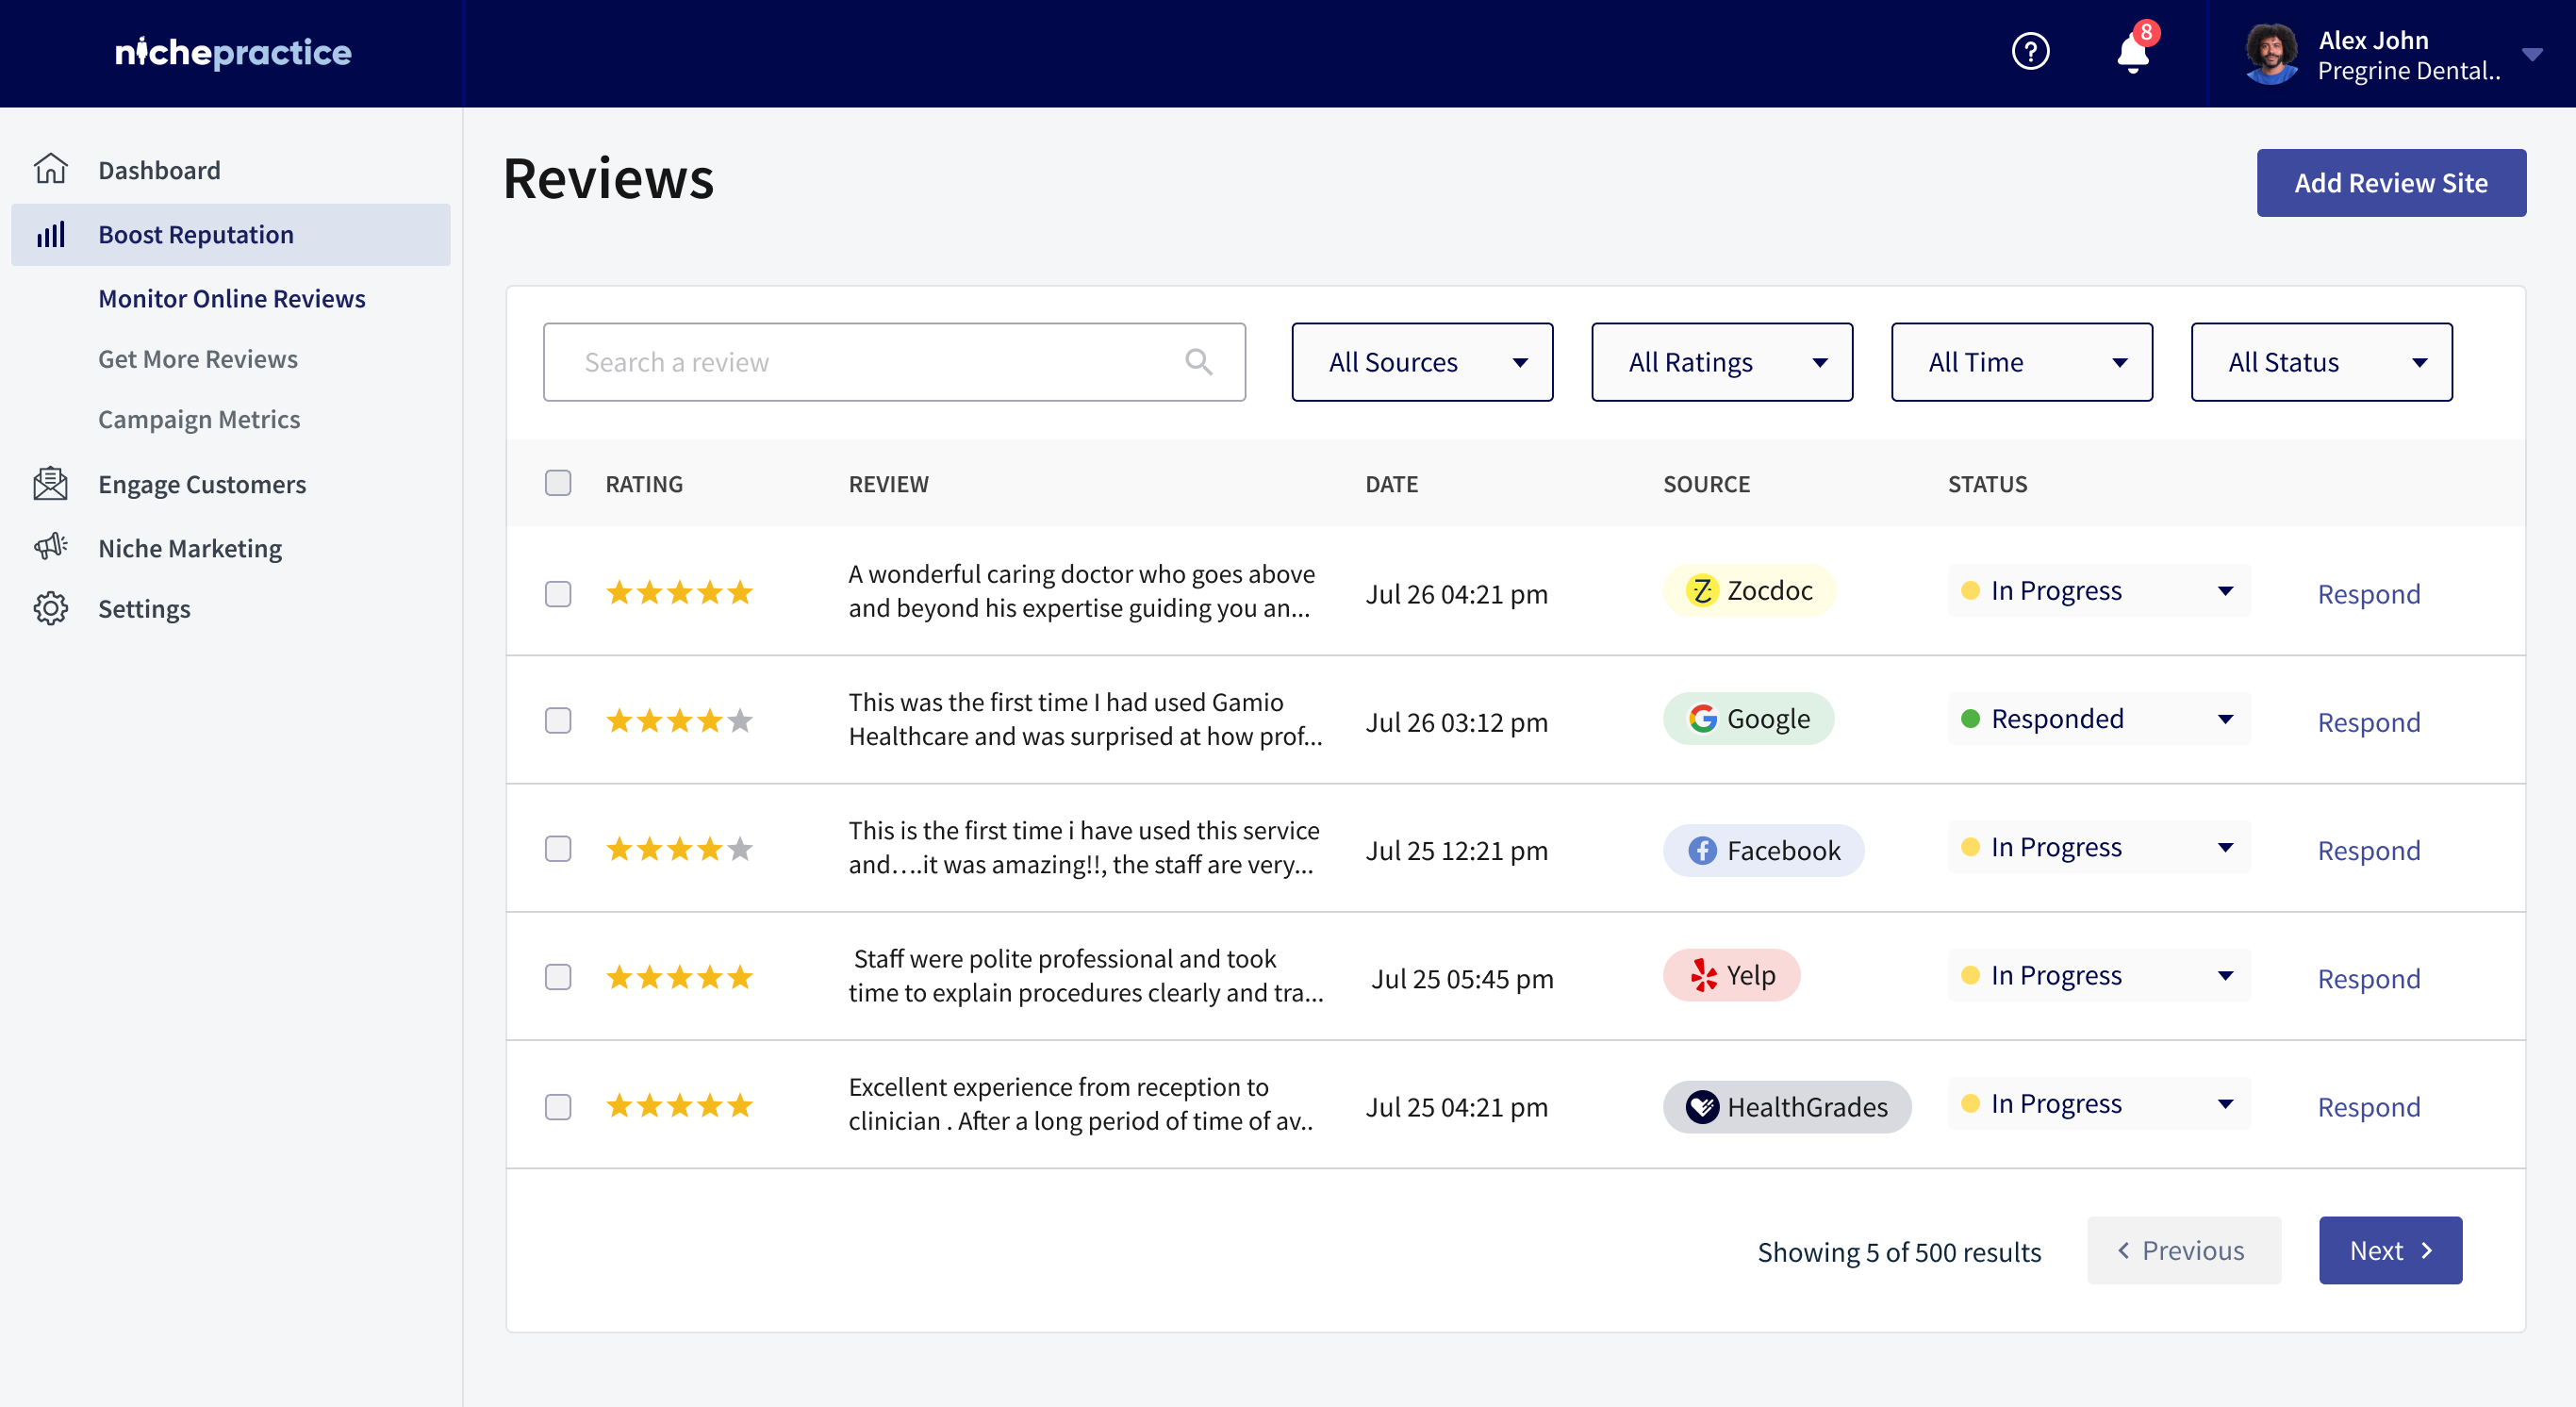Image resolution: width=2576 pixels, height=1407 pixels.
Task: Click the search magnifier icon
Action: click(x=1198, y=362)
